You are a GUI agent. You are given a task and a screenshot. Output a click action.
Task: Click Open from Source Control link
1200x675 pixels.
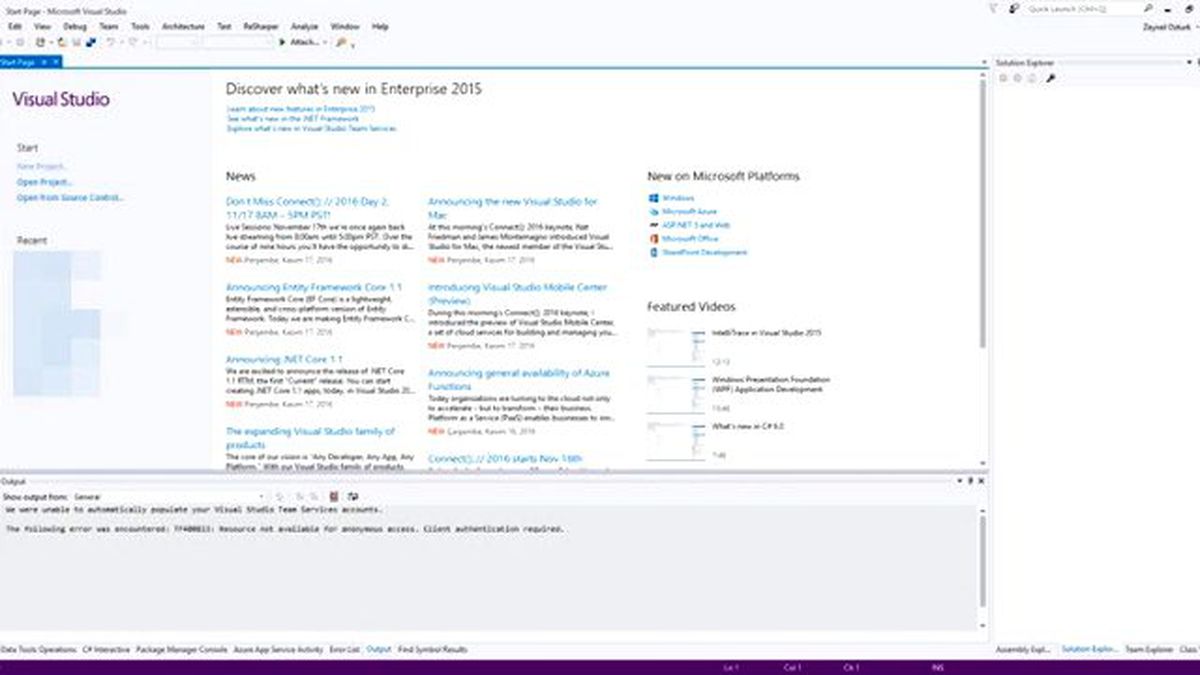71,198
